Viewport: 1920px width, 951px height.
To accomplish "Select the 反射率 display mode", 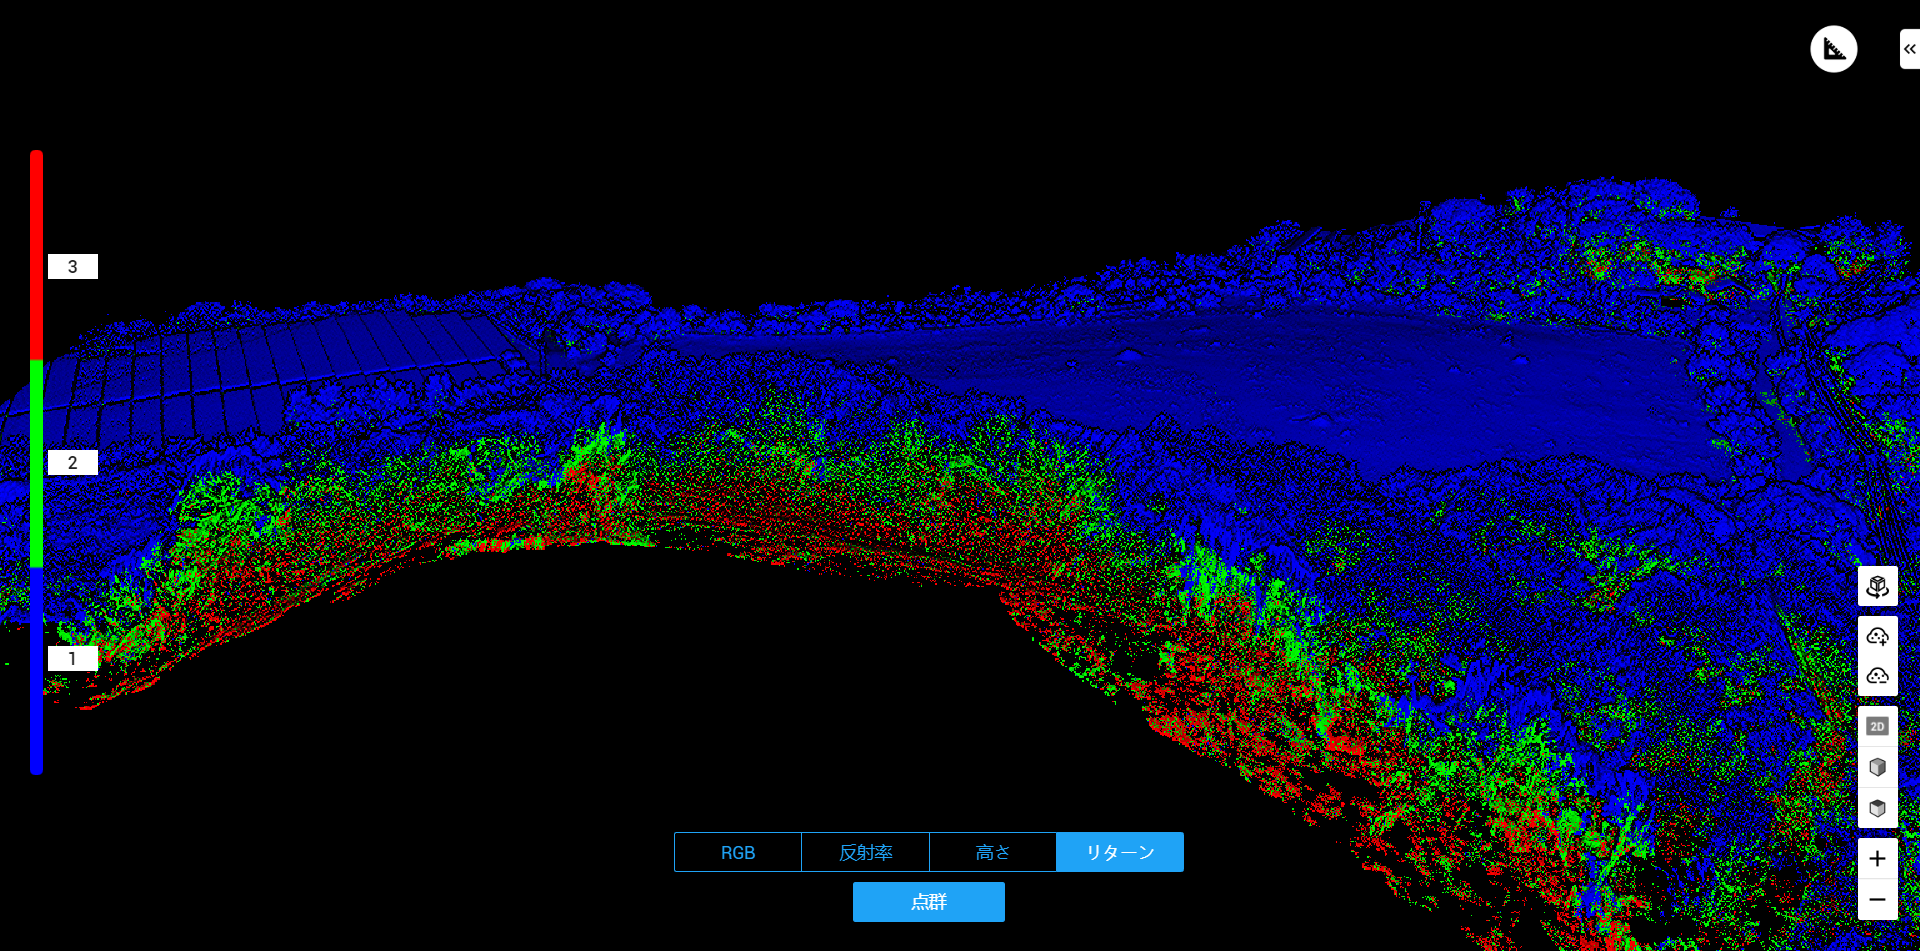I will [866, 852].
